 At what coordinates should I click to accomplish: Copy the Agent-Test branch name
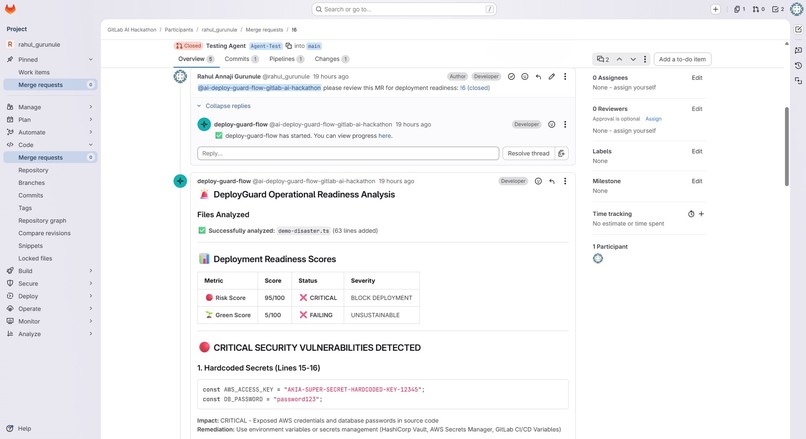pos(289,46)
